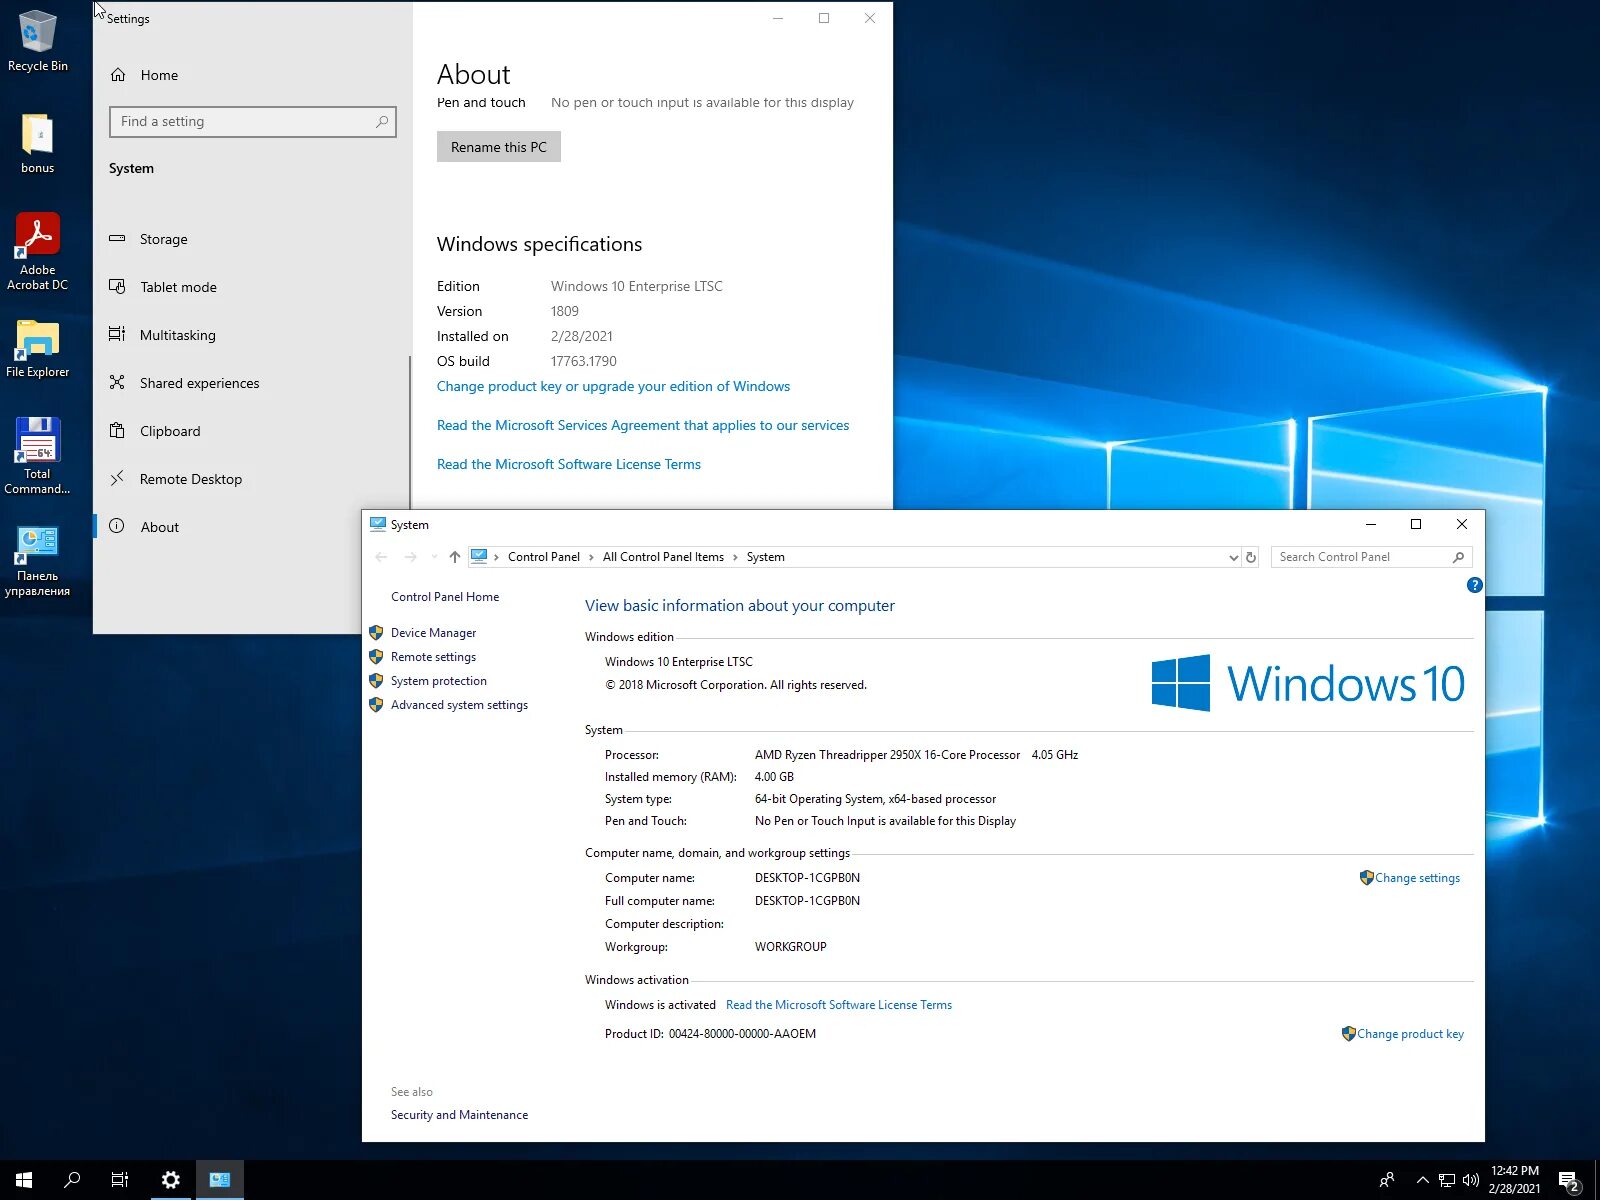Open Microsoft Services Agreement link
Viewport: 1600px width, 1200px height.
pos(643,425)
